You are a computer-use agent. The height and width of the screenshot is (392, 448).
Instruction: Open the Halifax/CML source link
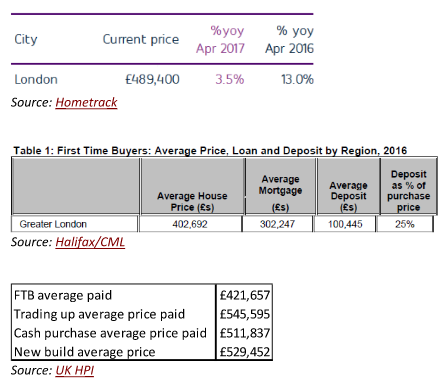(x=90, y=242)
